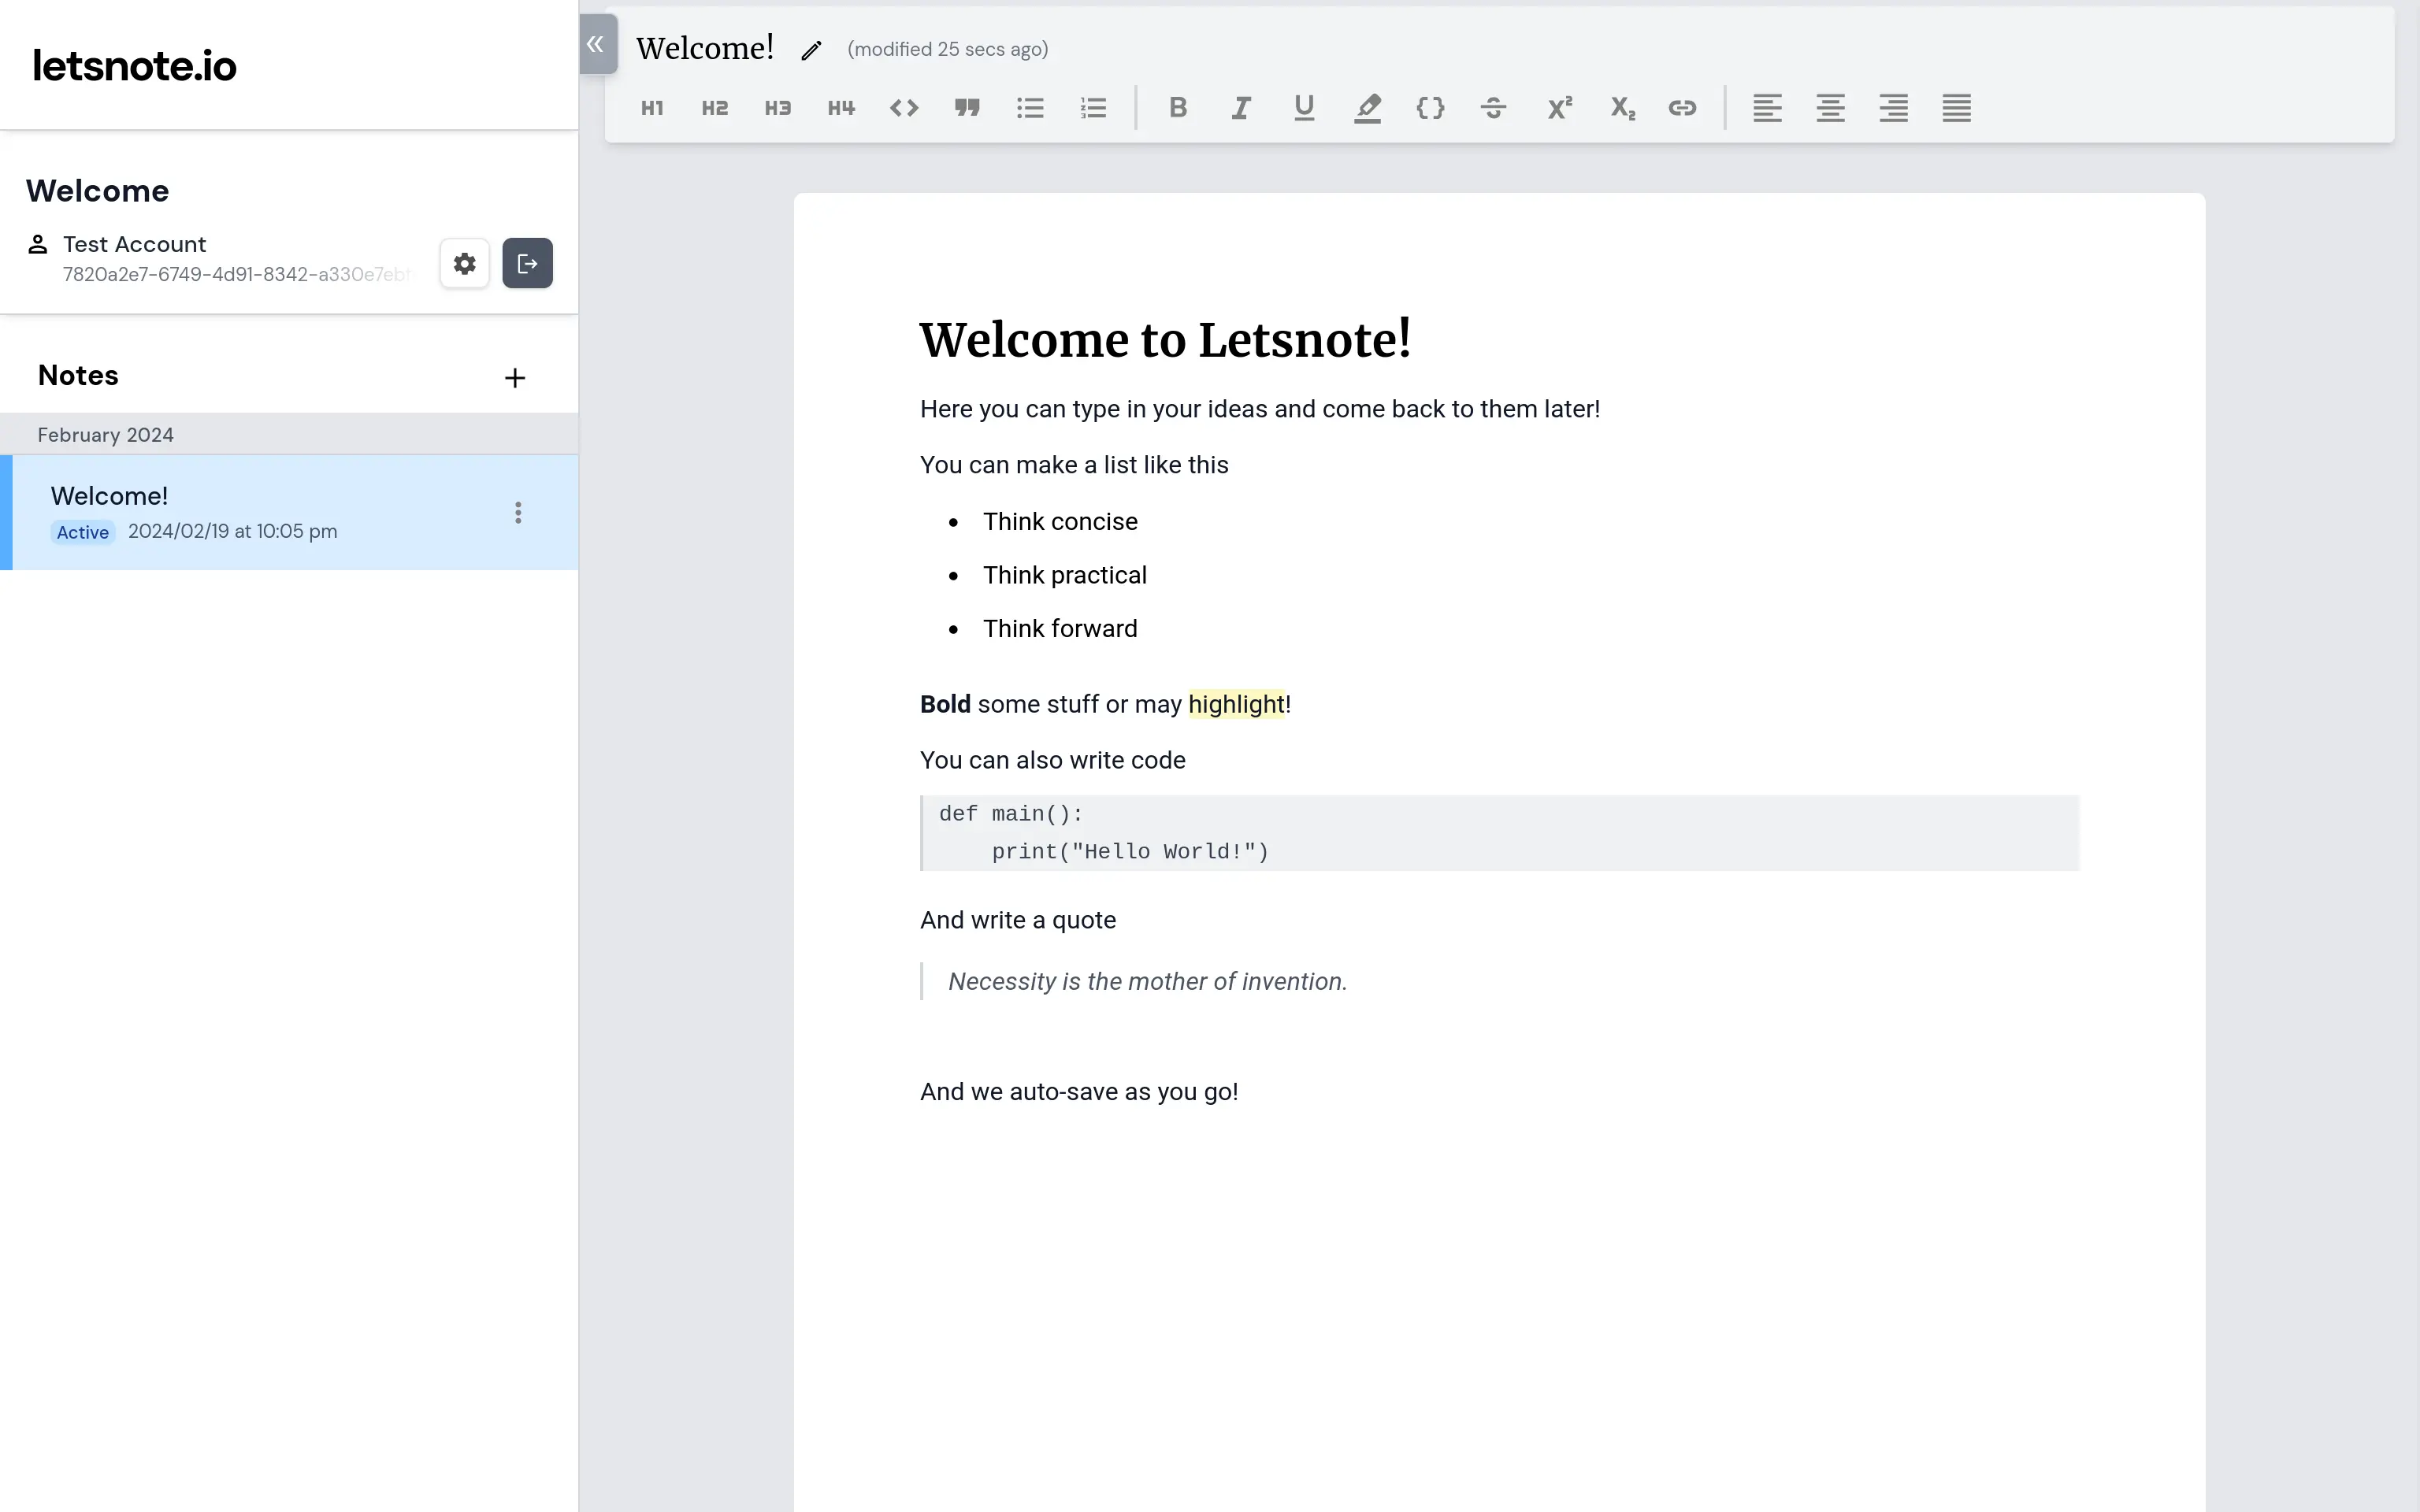Viewport: 2420px width, 1512px height.
Task: Apply highlight marker formatting
Action: [1367, 108]
